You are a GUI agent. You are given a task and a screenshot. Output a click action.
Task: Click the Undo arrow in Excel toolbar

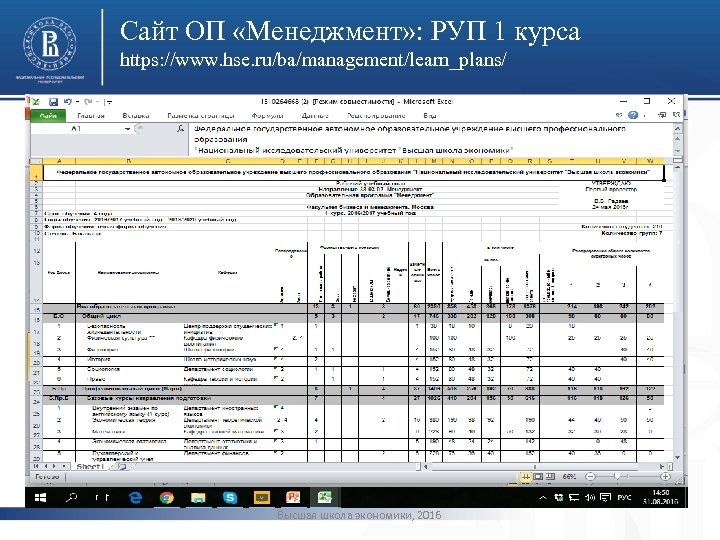coord(68,101)
